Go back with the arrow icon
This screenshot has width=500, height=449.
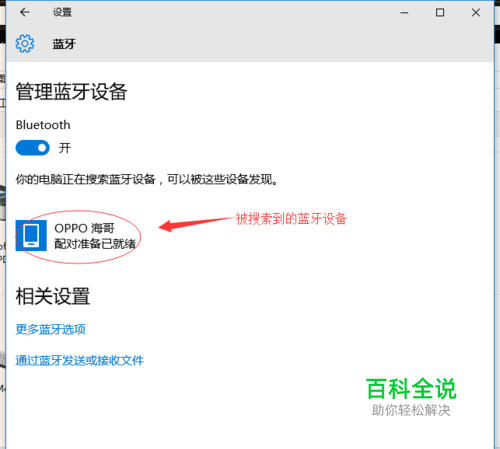pyautogui.click(x=25, y=12)
